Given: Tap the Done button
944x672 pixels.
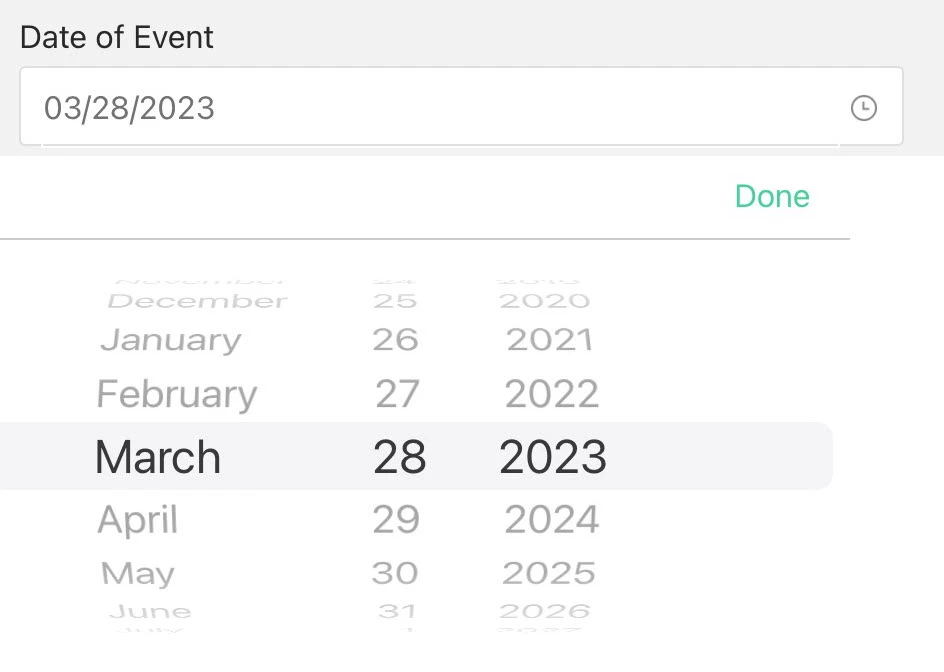Looking at the screenshot, I should pyautogui.click(x=772, y=196).
